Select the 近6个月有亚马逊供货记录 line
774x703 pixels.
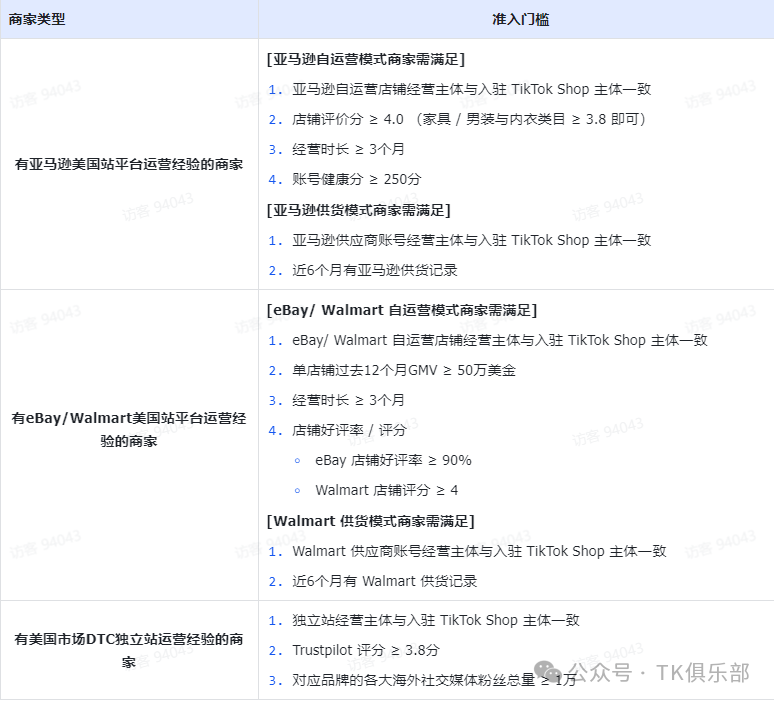click(x=375, y=270)
